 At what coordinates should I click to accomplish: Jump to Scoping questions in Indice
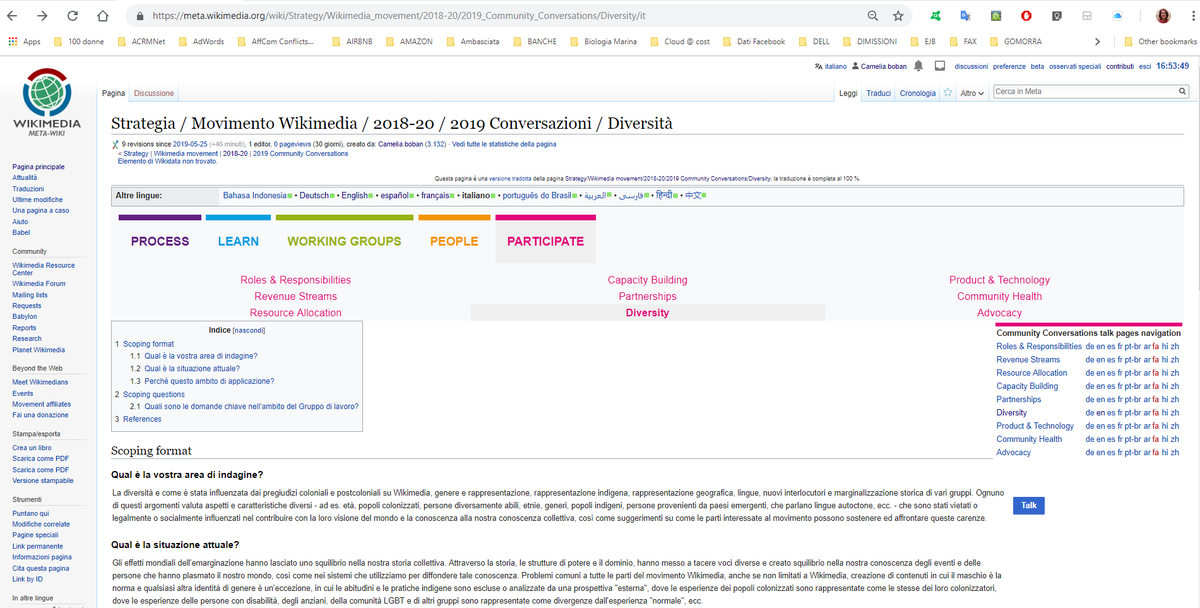(154, 394)
